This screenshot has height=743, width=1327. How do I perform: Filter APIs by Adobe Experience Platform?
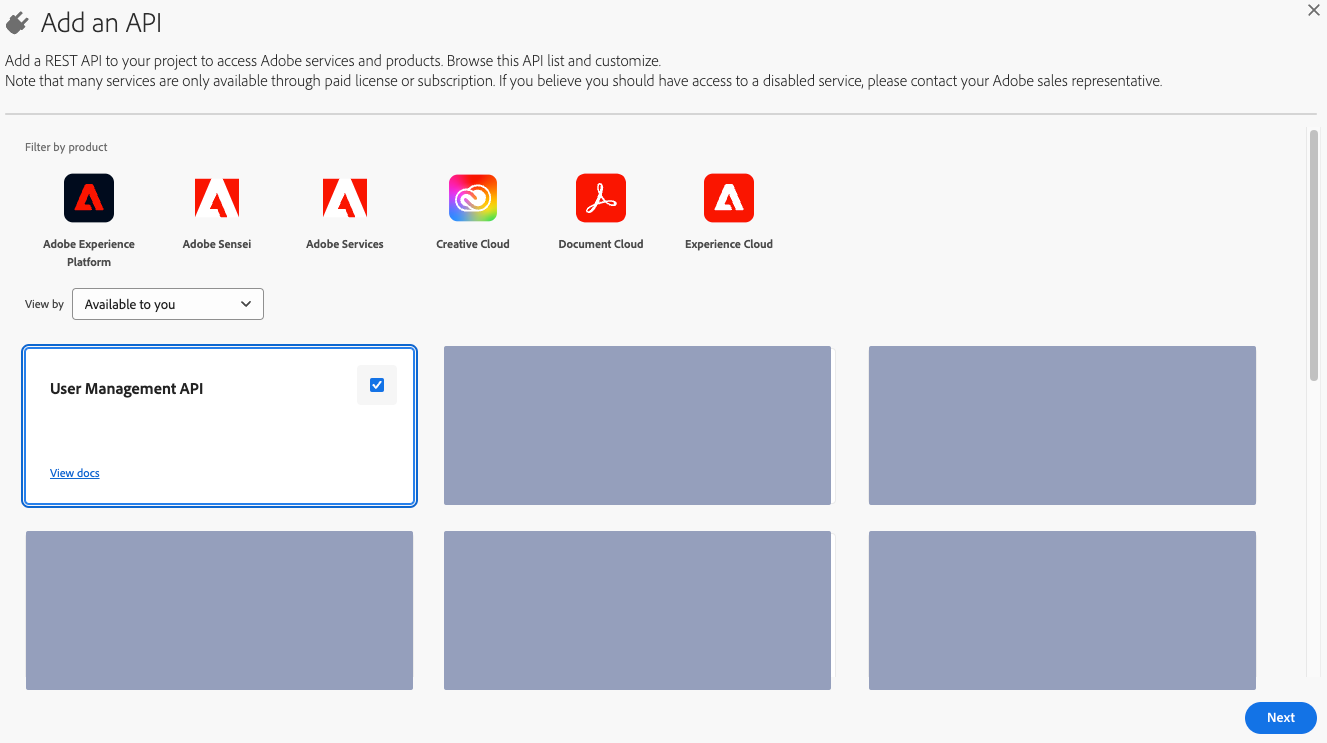pyautogui.click(x=88, y=198)
